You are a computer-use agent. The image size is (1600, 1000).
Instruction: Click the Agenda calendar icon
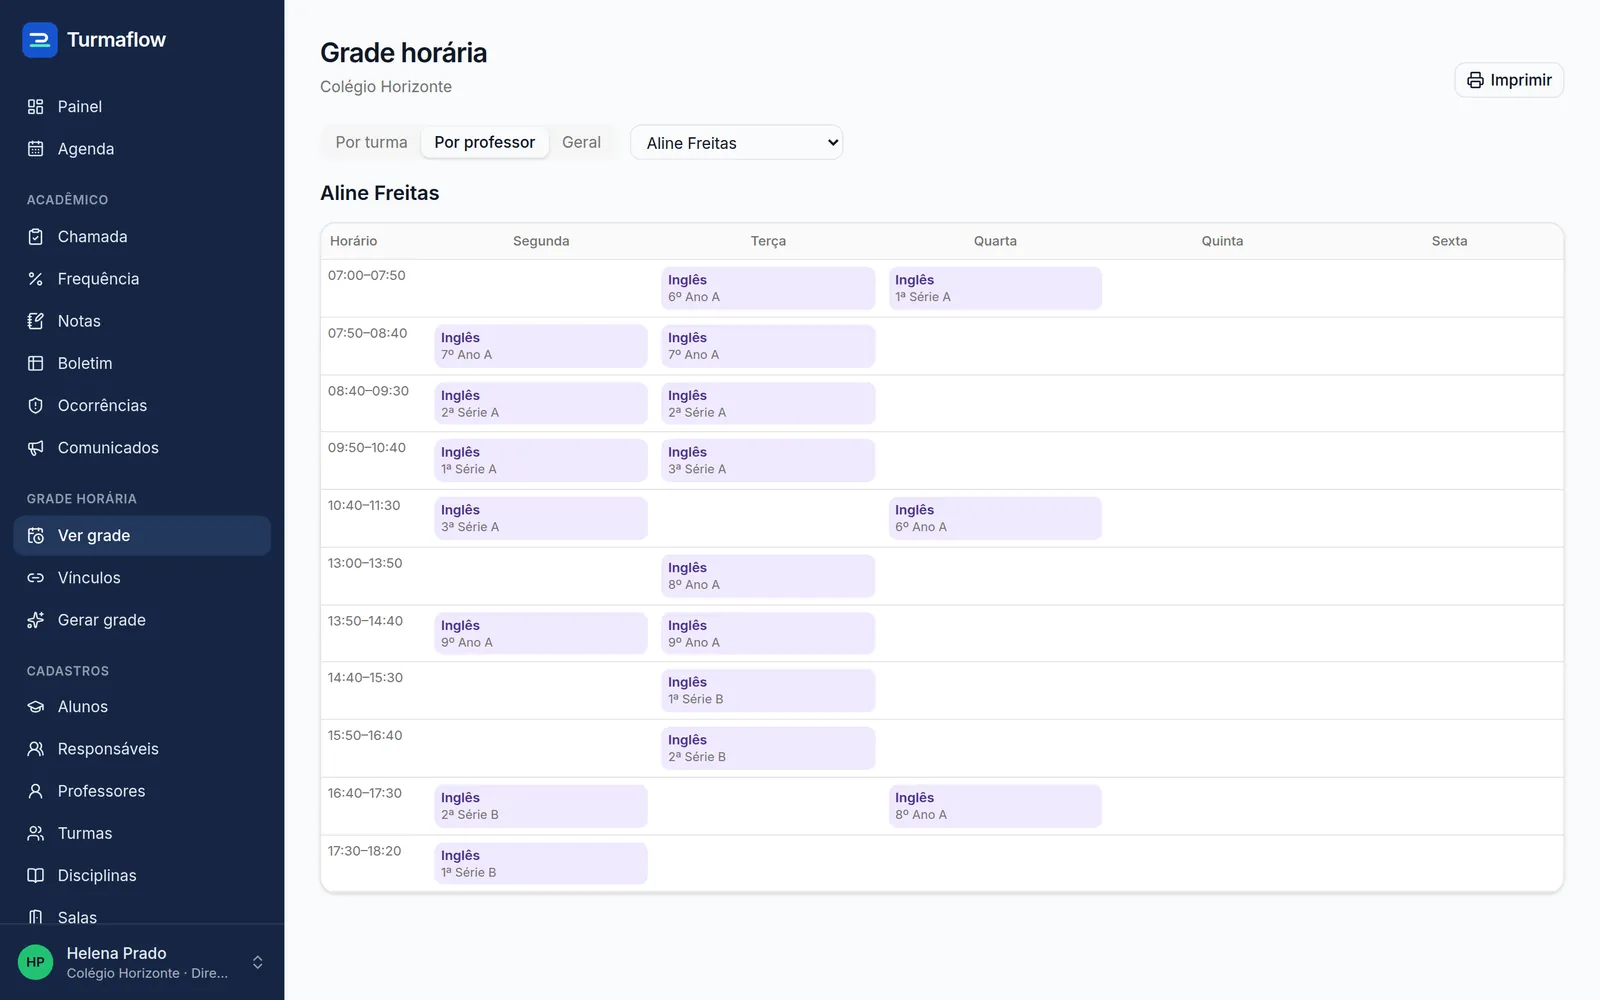click(x=36, y=149)
